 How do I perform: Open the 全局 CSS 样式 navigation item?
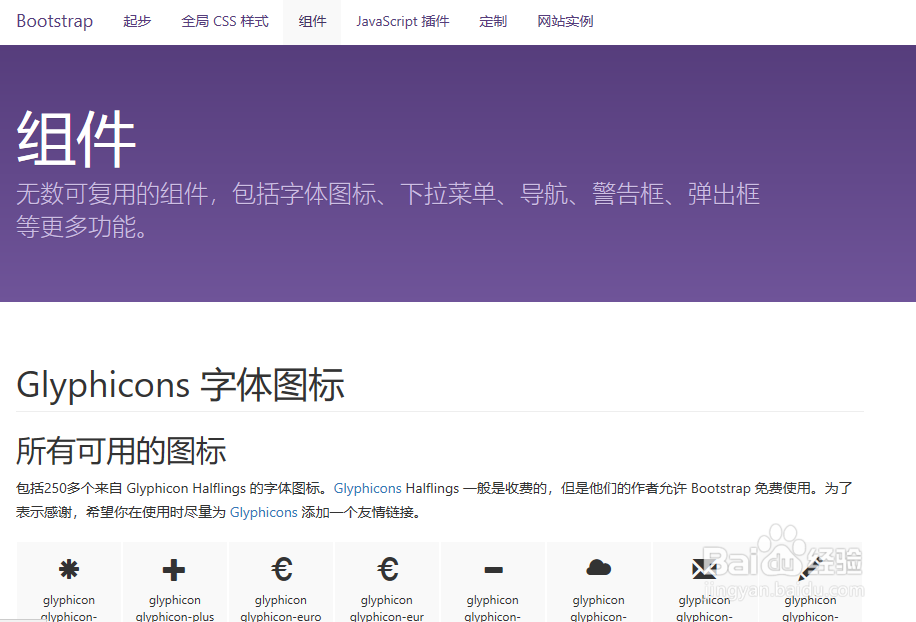[x=225, y=22]
